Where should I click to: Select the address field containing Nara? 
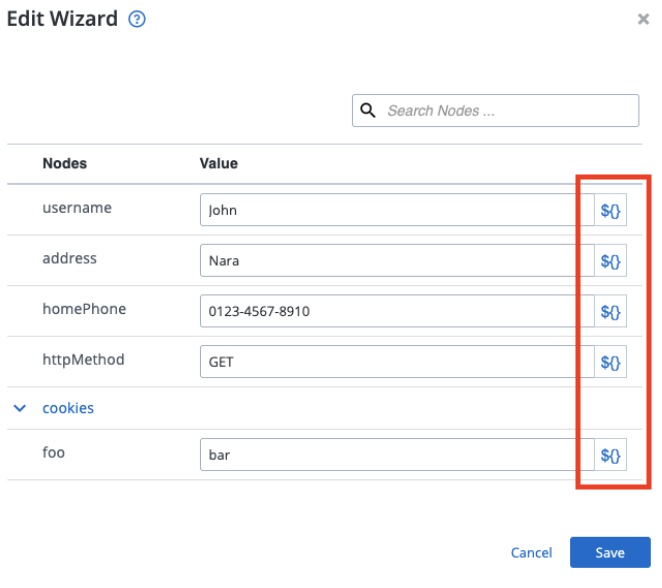click(397, 260)
